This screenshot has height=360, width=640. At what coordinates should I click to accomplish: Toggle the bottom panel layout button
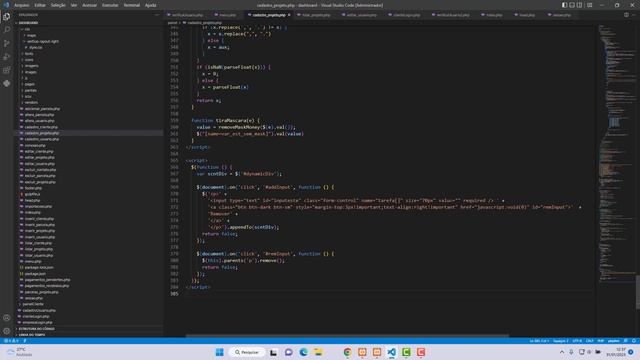(572, 5)
